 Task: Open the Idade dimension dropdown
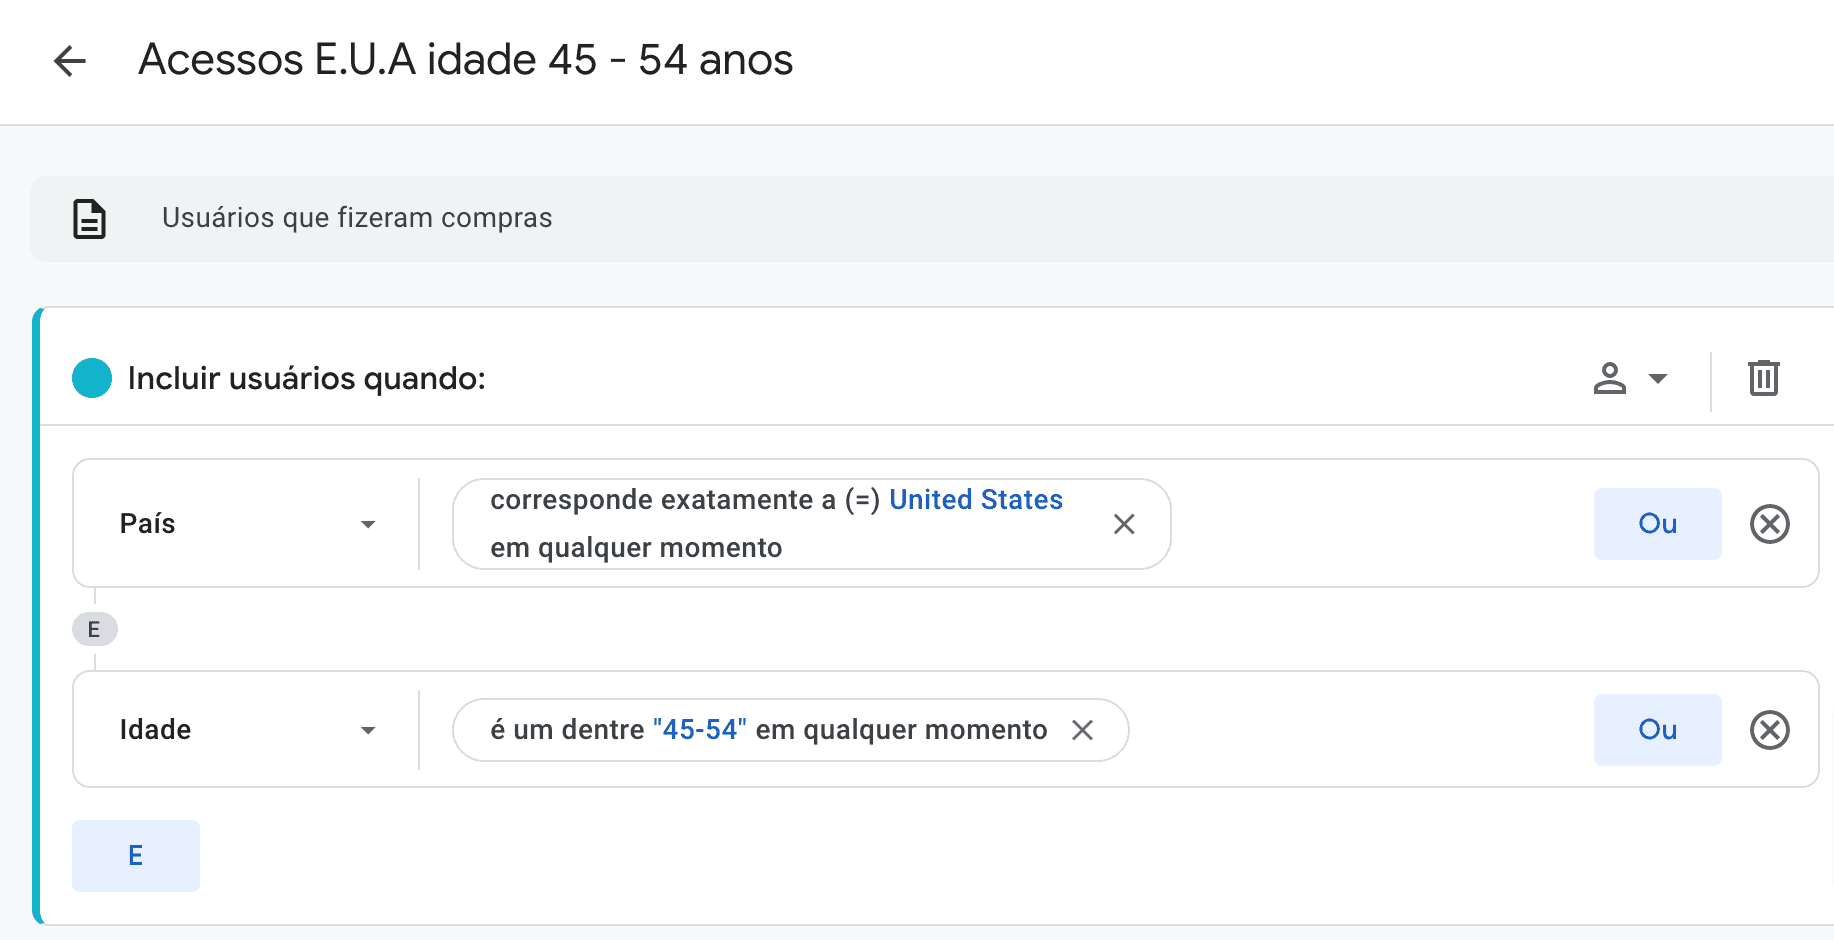tap(368, 730)
